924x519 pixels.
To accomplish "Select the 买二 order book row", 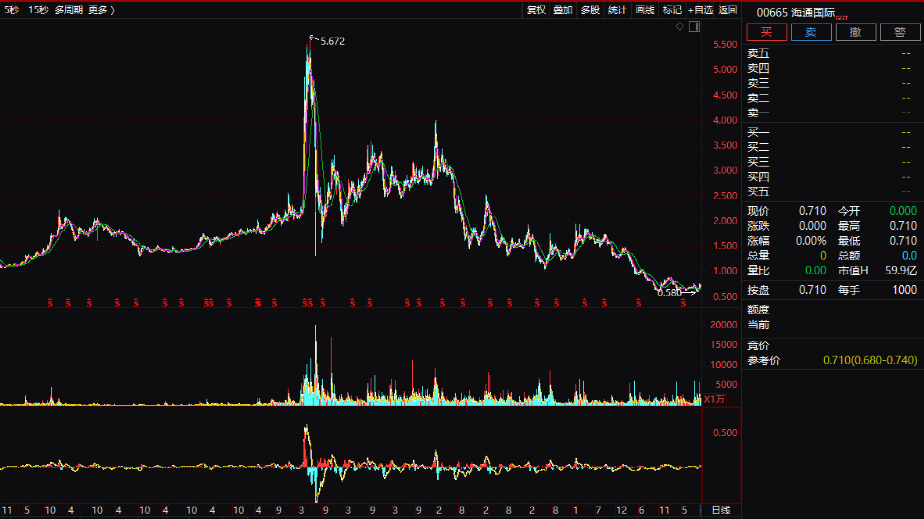I will (832, 147).
